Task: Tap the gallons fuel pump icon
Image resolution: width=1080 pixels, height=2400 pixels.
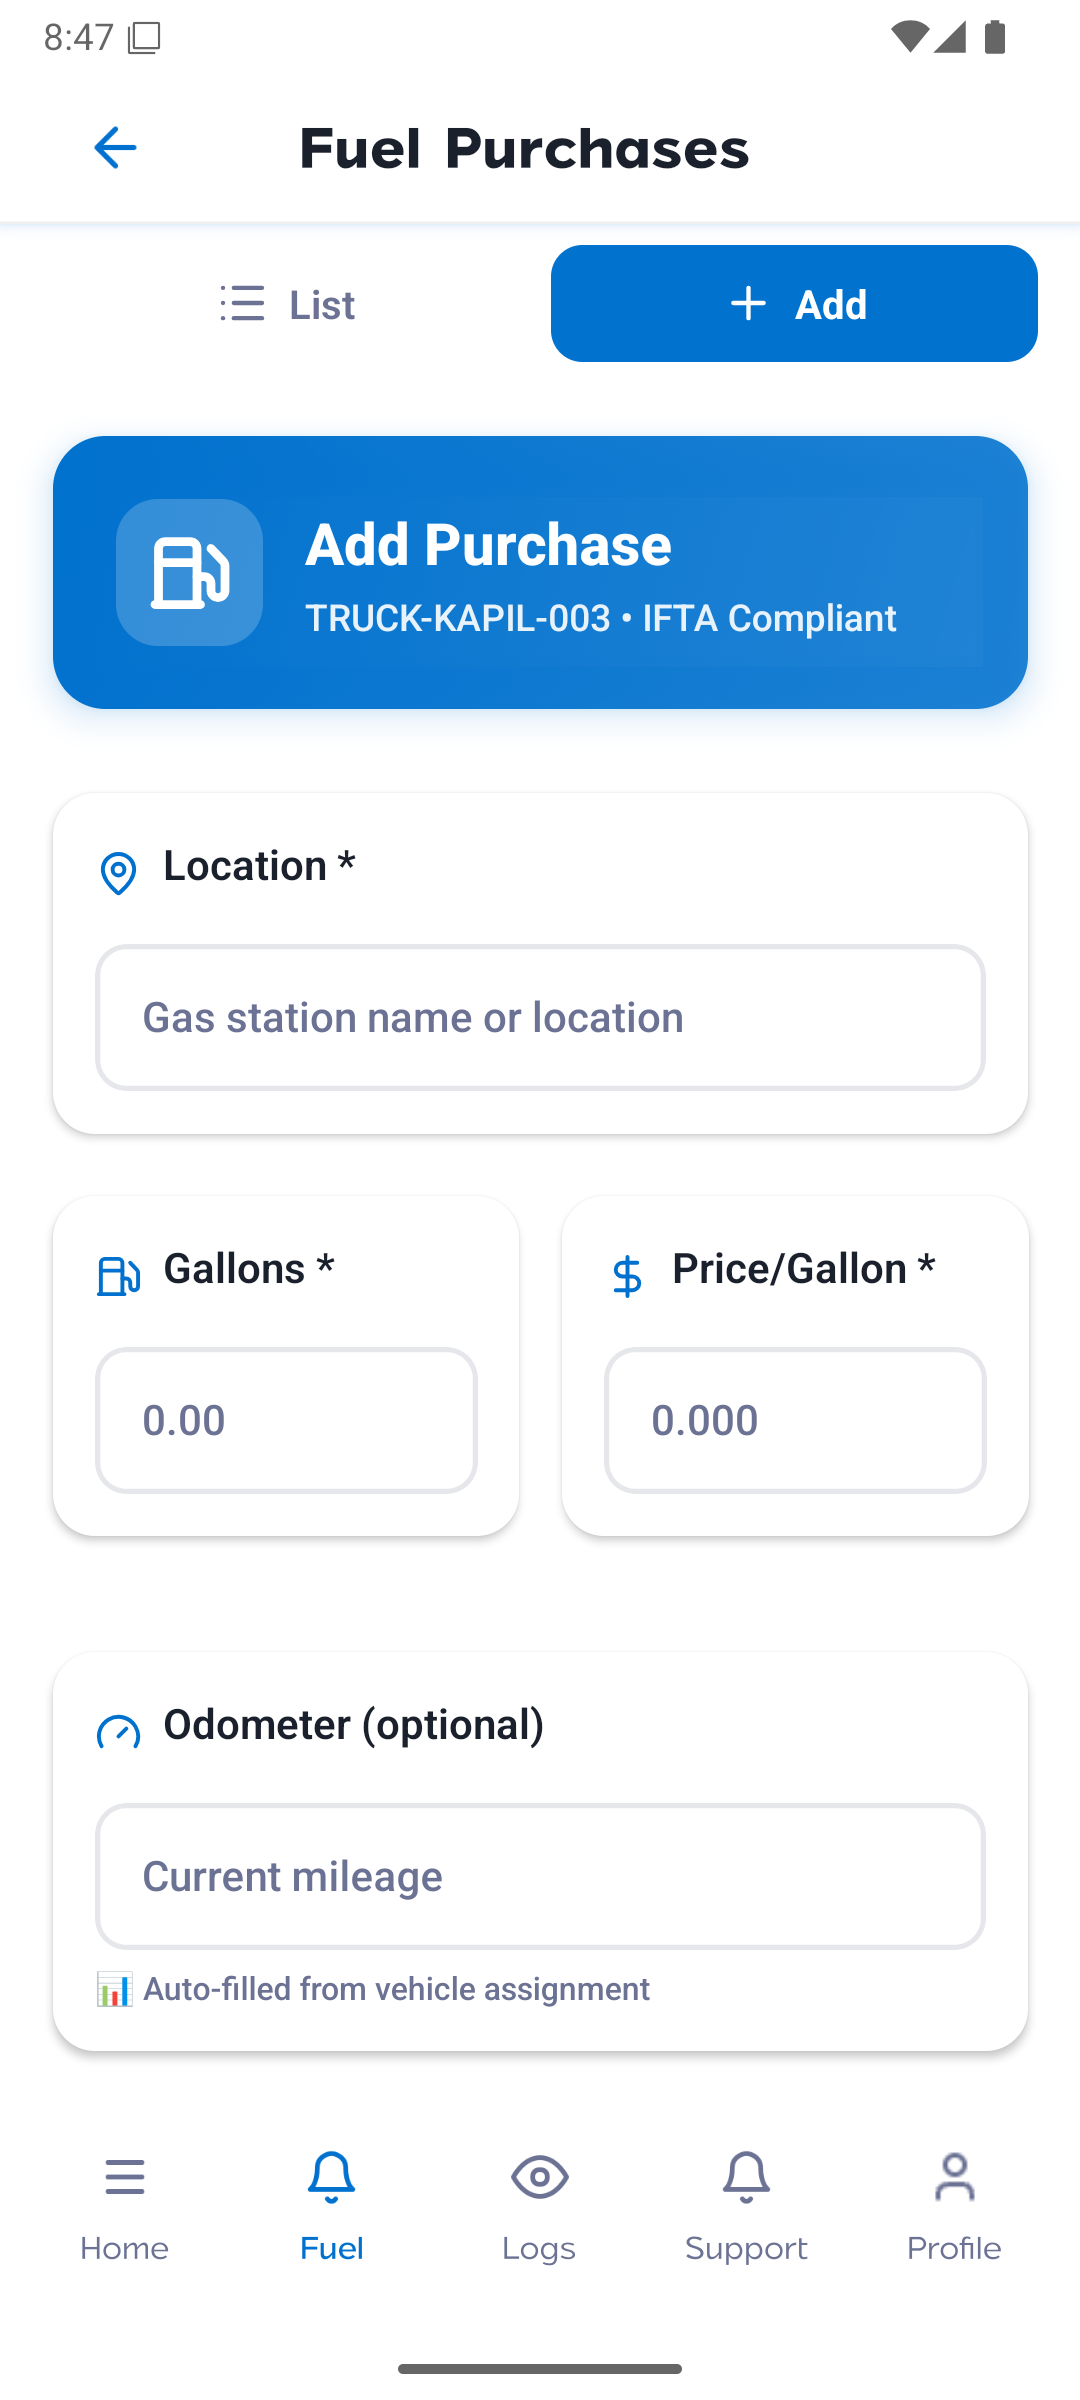Action: click(x=118, y=1276)
